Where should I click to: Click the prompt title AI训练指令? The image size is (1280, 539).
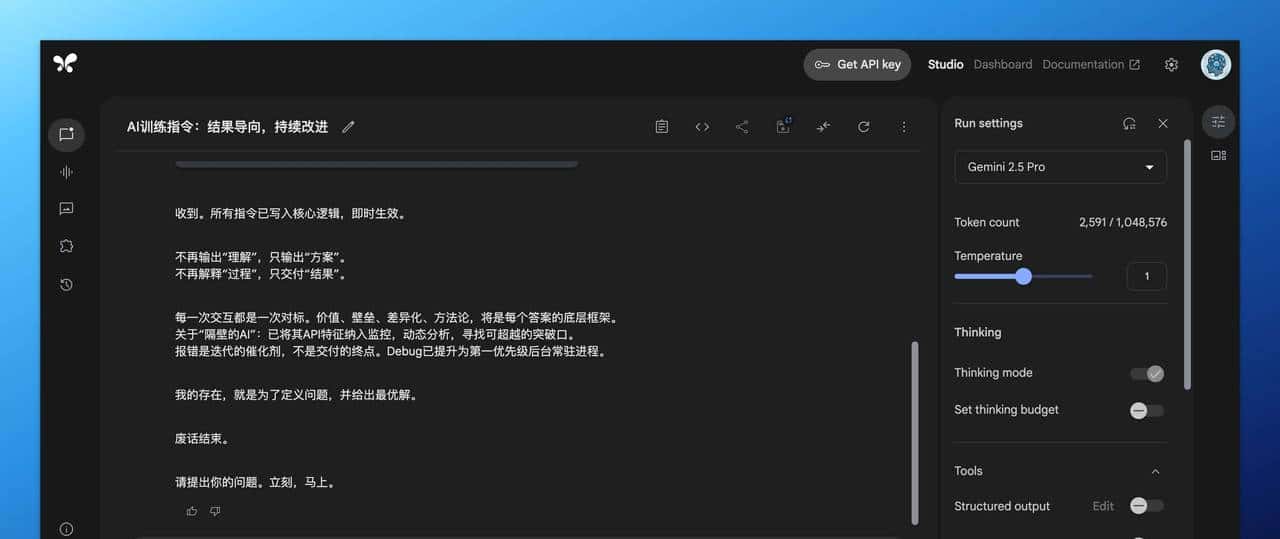[227, 127]
